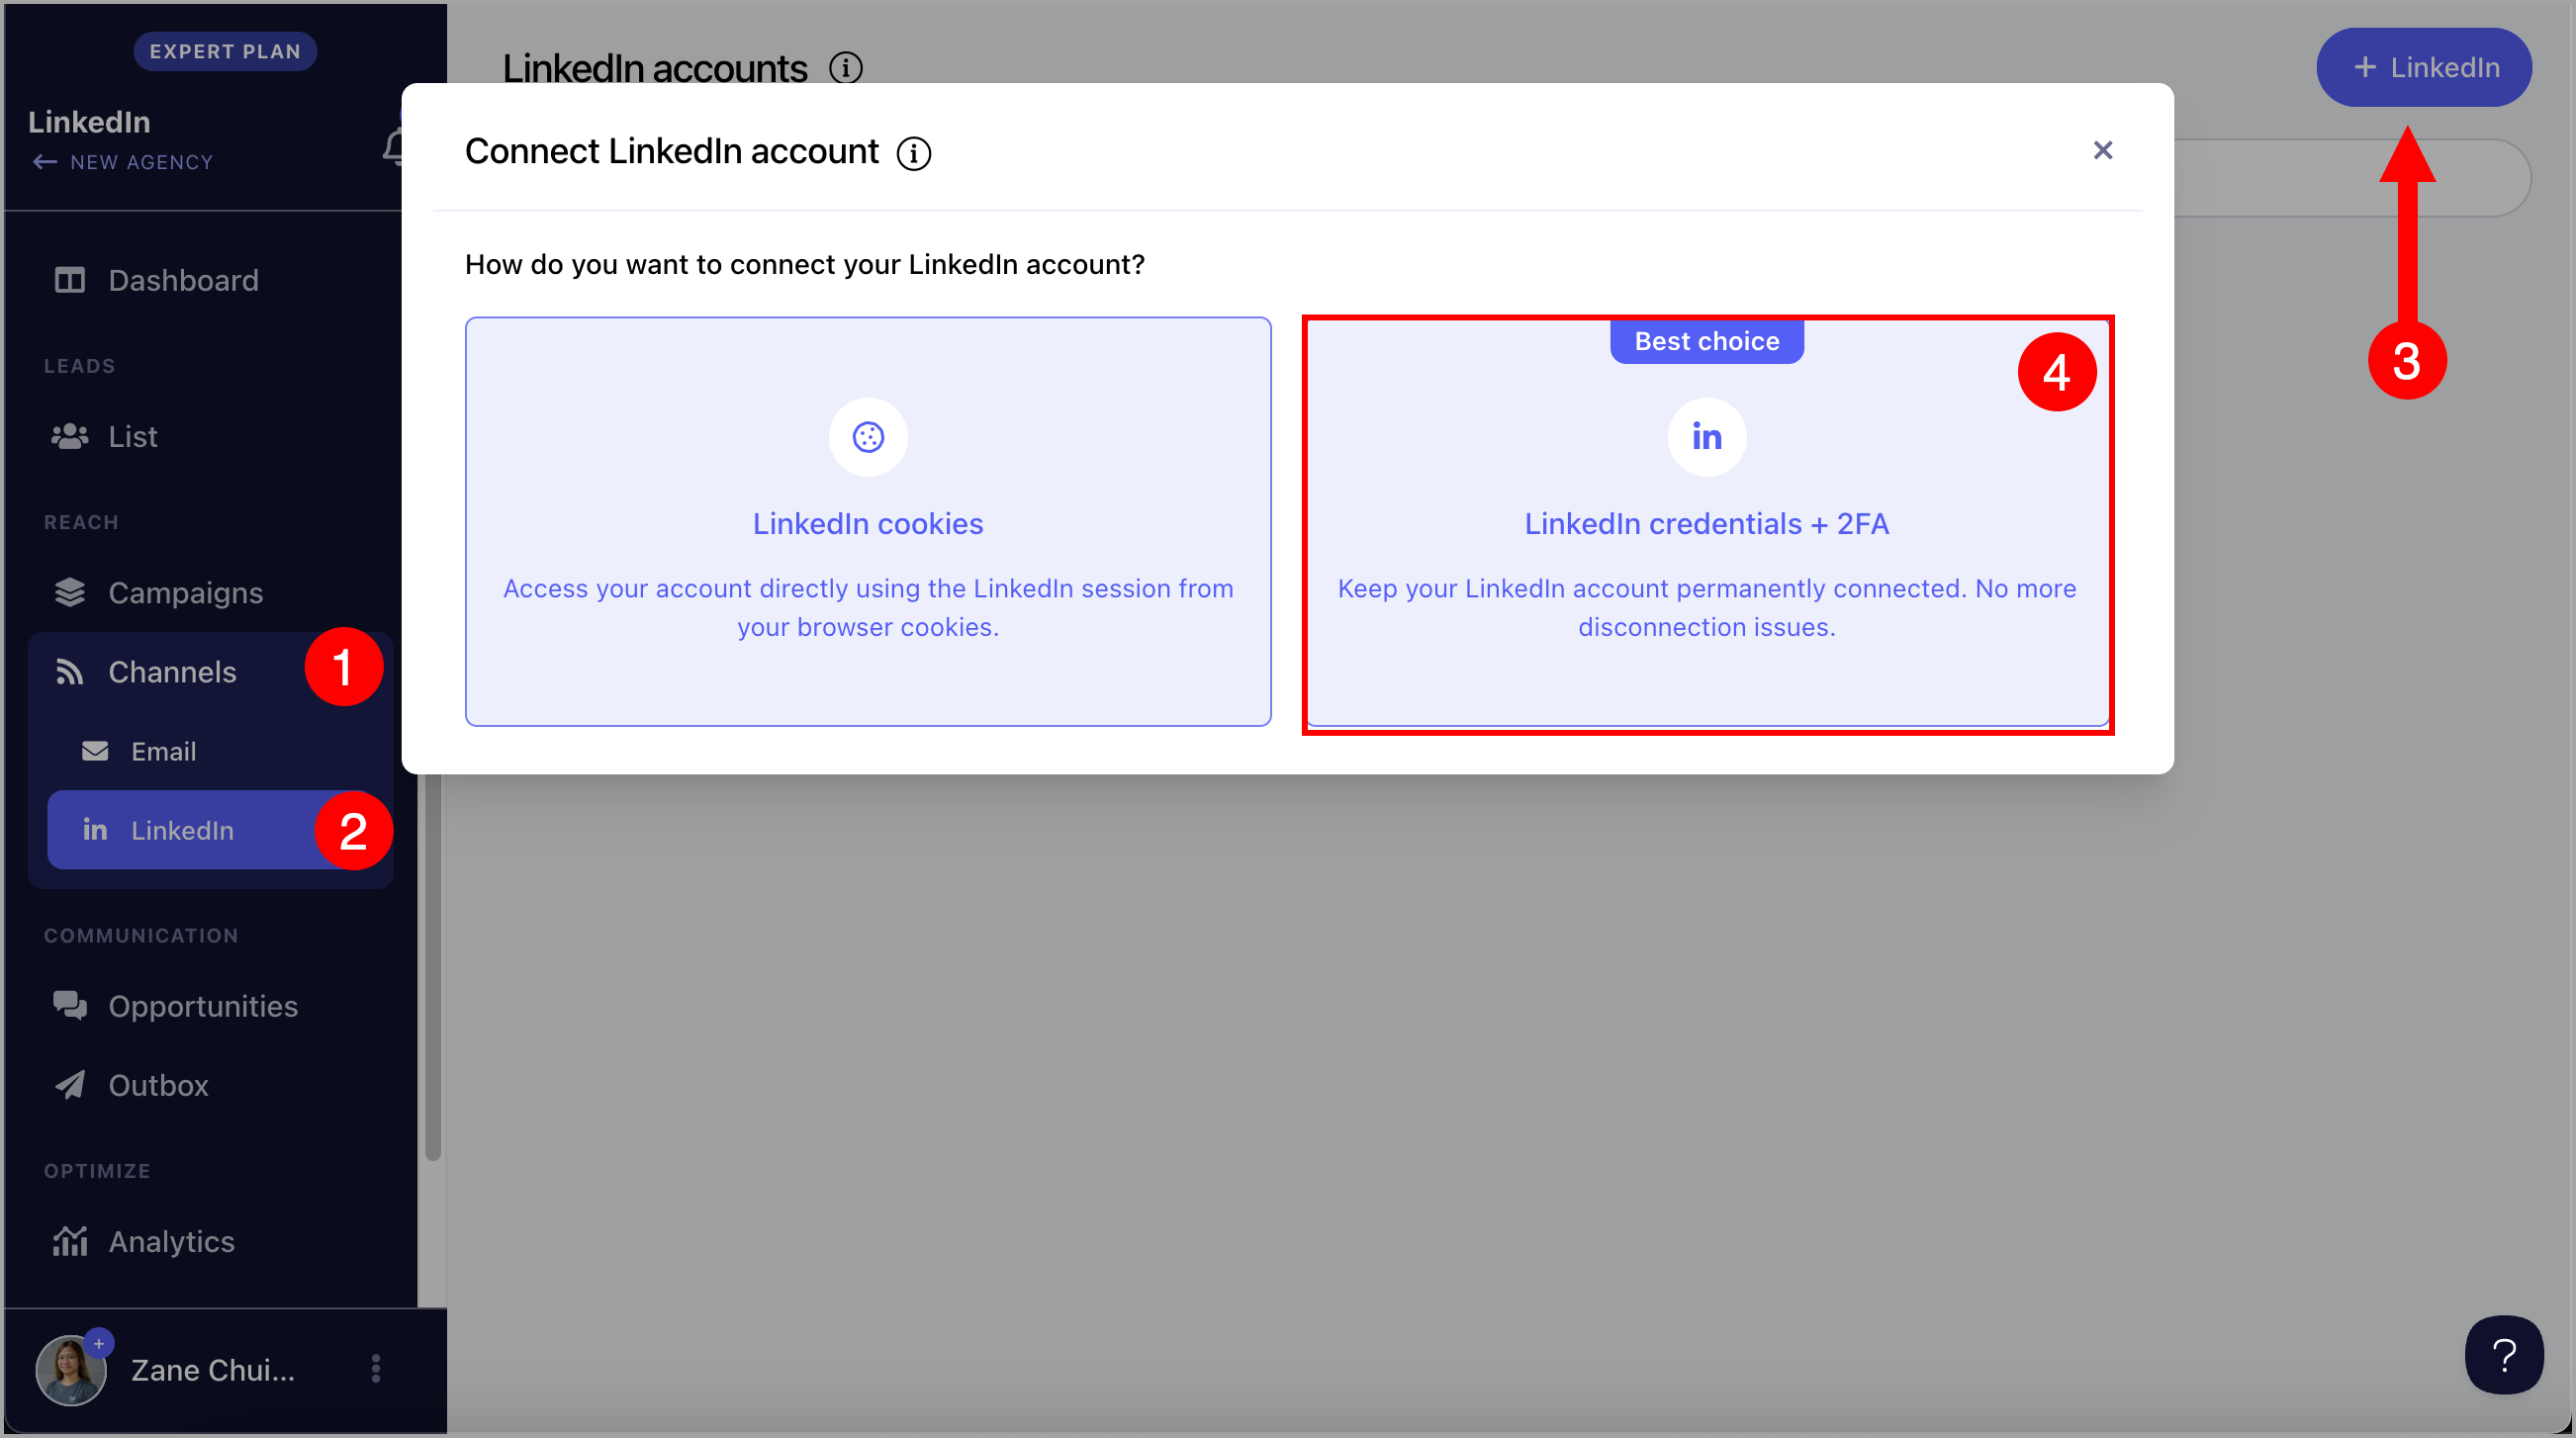The height and width of the screenshot is (1438, 2576).
Task: Click the Best choice badge
Action: click(1707, 341)
